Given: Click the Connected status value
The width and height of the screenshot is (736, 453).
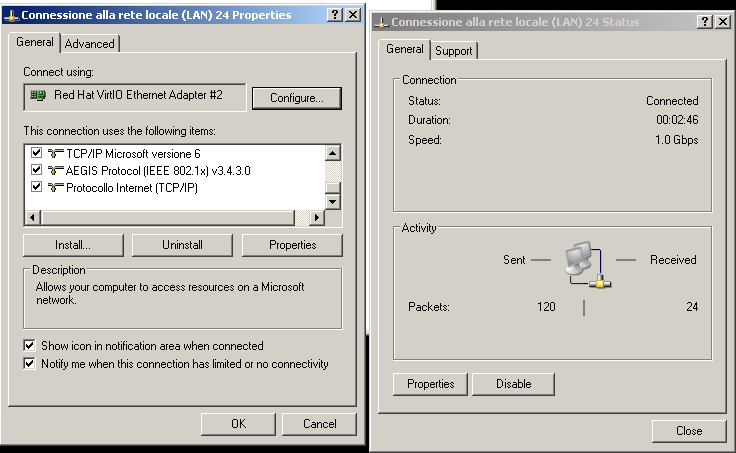Looking at the screenshot, I should (x=672, y=101).
